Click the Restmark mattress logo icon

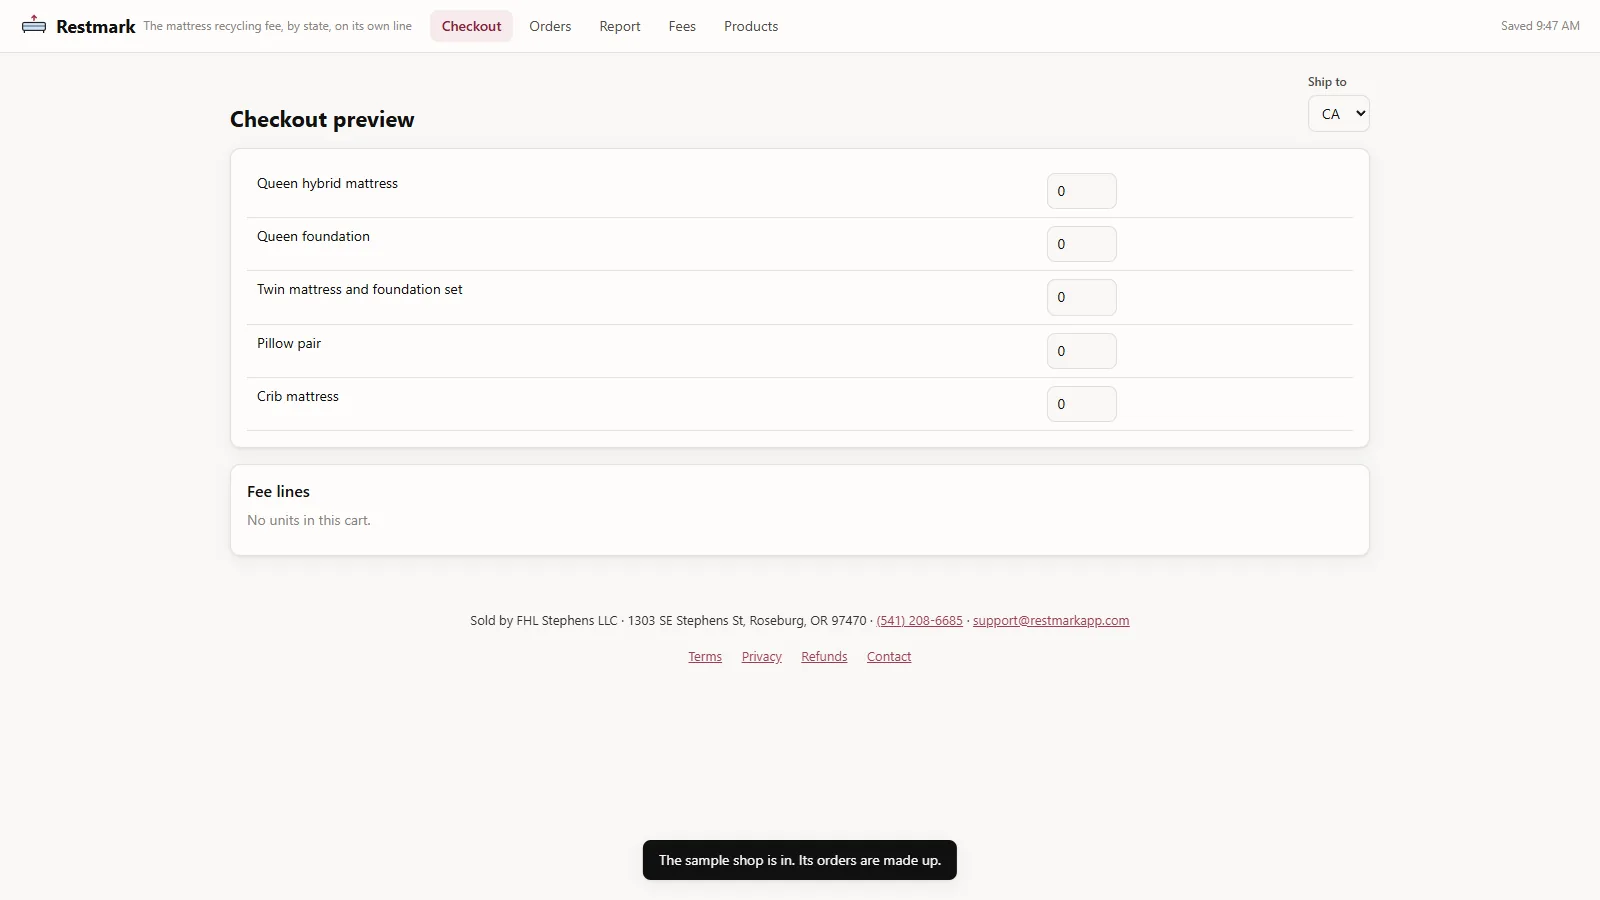click(34, 25)
